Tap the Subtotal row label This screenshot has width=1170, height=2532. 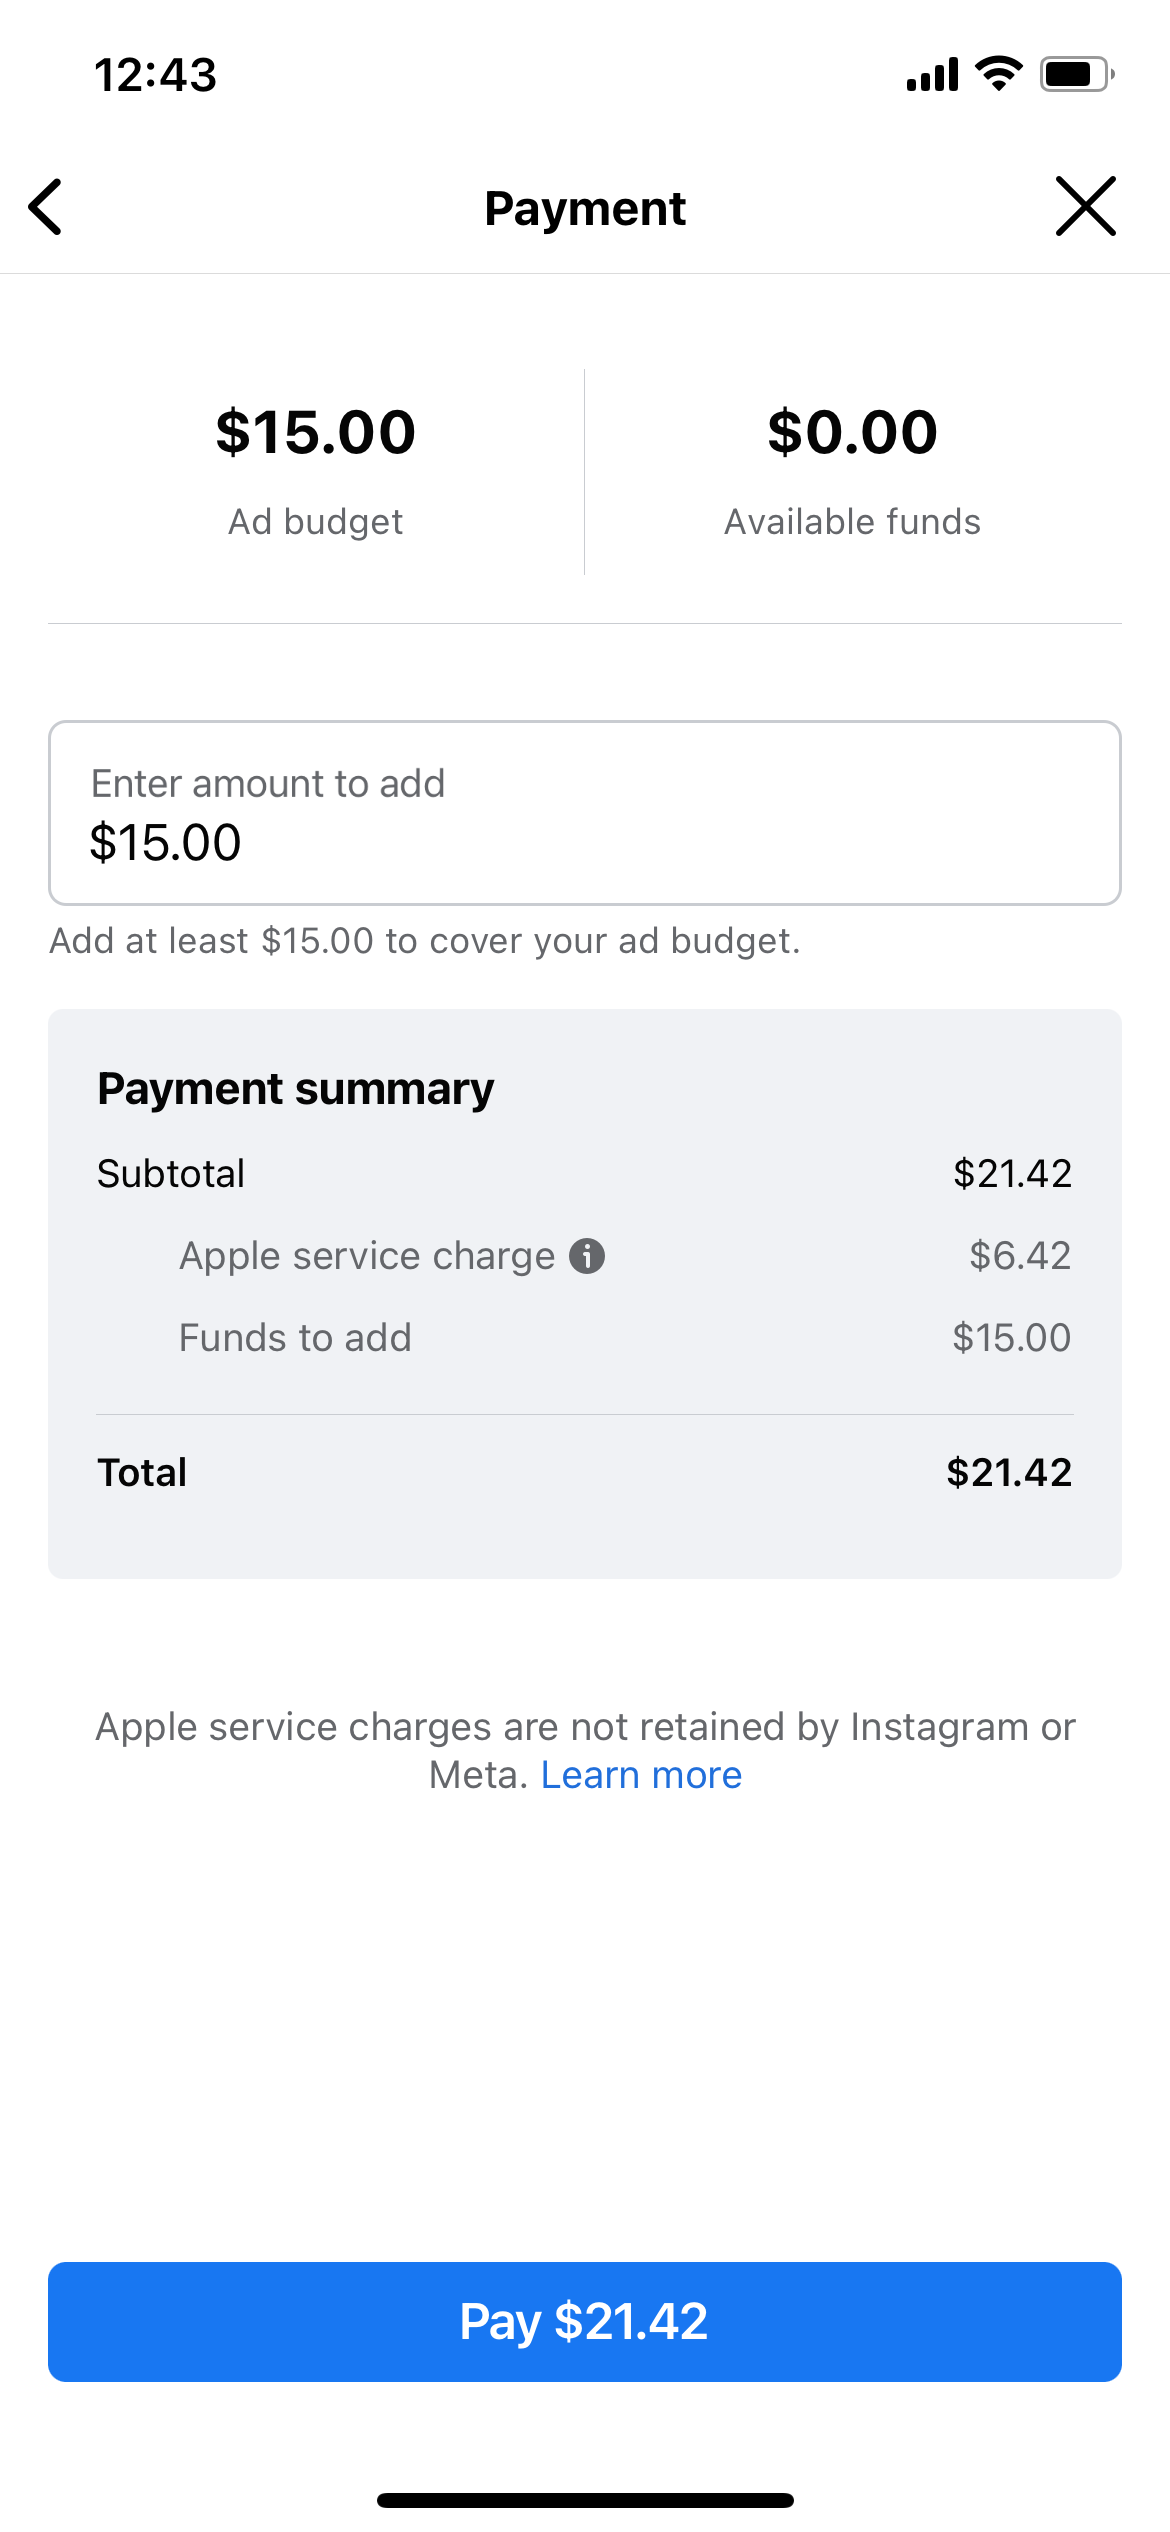(x=171, y=1173)
